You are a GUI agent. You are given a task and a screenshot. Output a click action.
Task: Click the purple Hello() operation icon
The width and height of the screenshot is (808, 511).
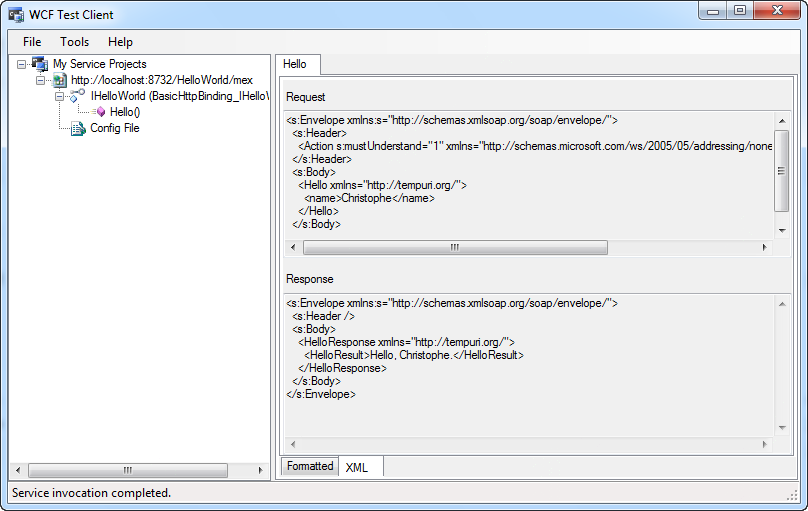click(100, 112)
